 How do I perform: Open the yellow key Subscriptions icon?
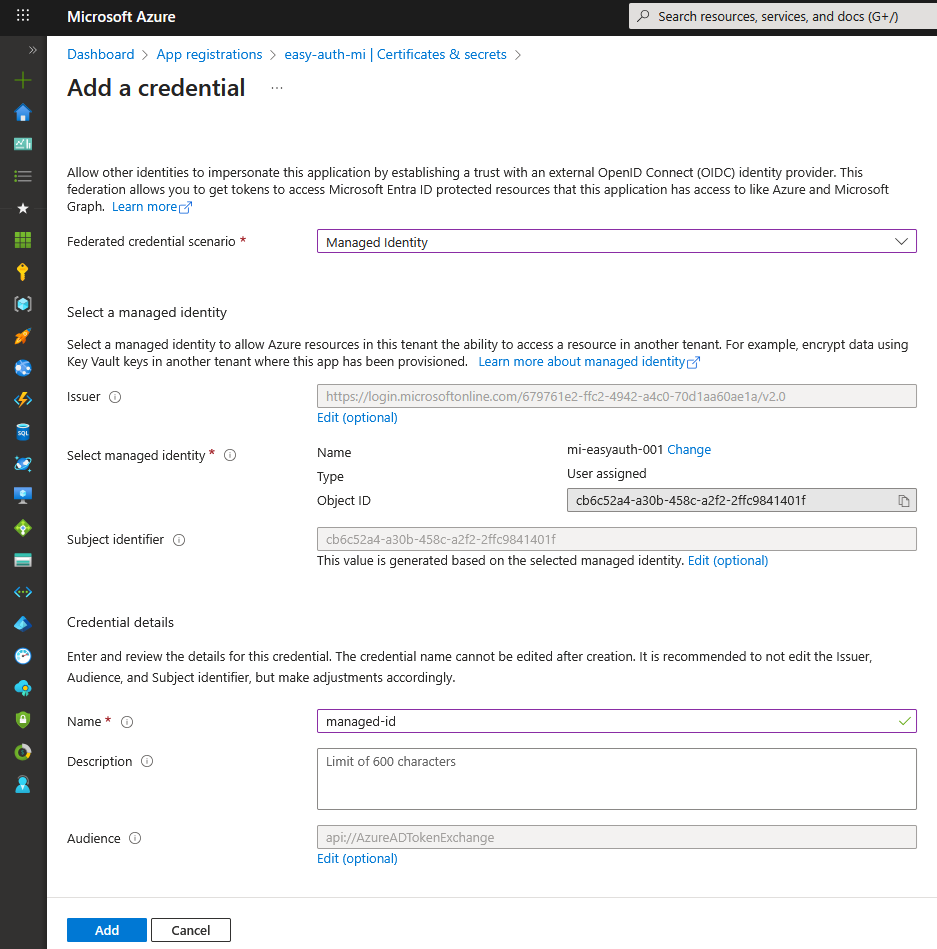[23, 272]
